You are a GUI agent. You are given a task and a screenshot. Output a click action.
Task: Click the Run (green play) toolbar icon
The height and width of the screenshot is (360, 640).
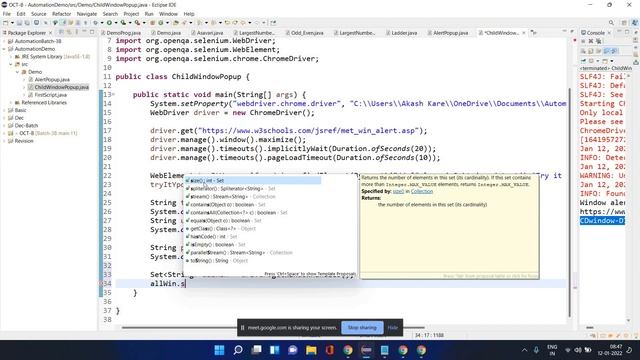point(109,23)
